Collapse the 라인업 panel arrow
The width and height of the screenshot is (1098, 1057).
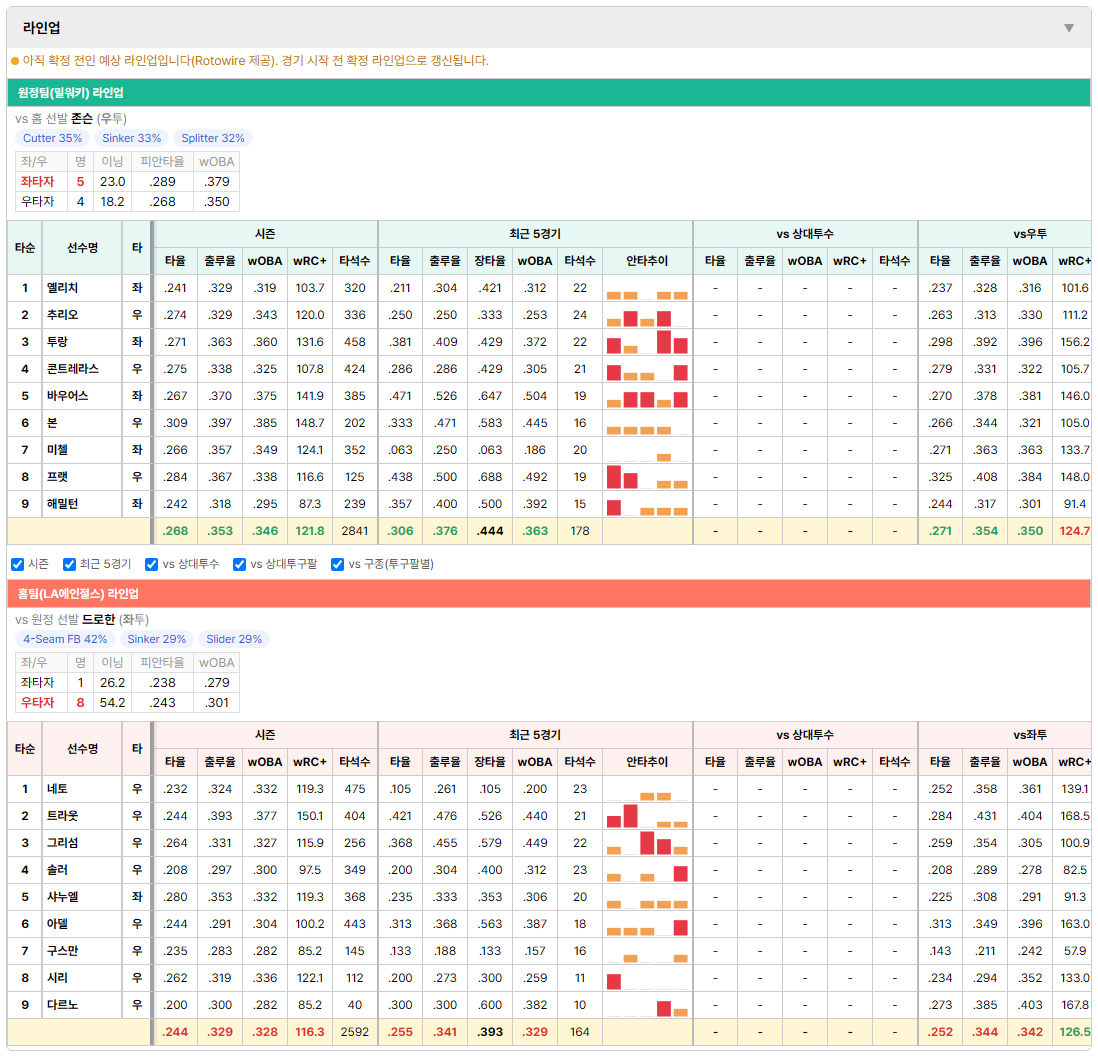click(x=1069, y=28)
